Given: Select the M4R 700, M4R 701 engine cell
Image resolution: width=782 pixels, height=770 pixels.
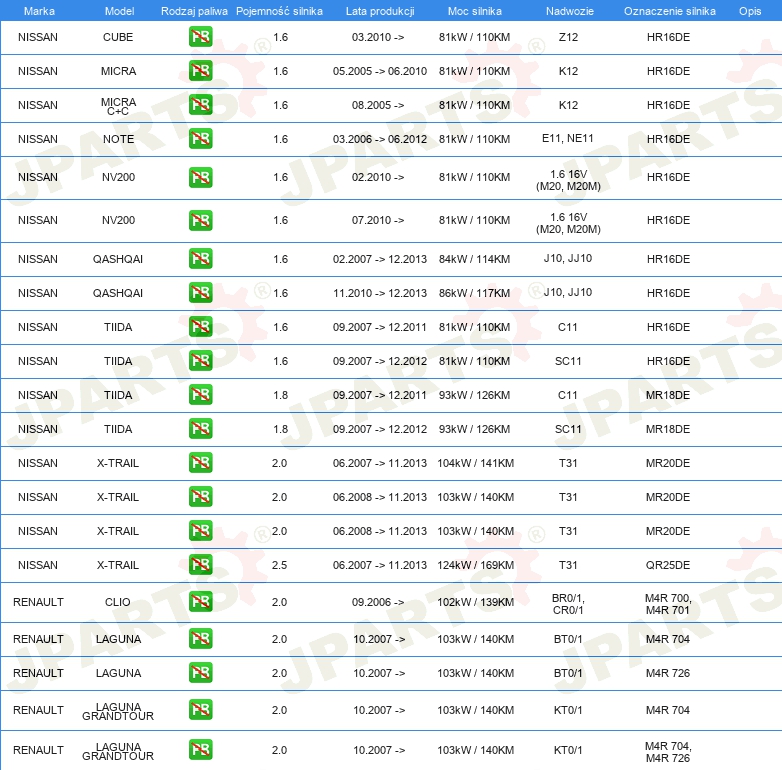Looking at the screenshot, I should pyautogui.click(x=668, y=604).
